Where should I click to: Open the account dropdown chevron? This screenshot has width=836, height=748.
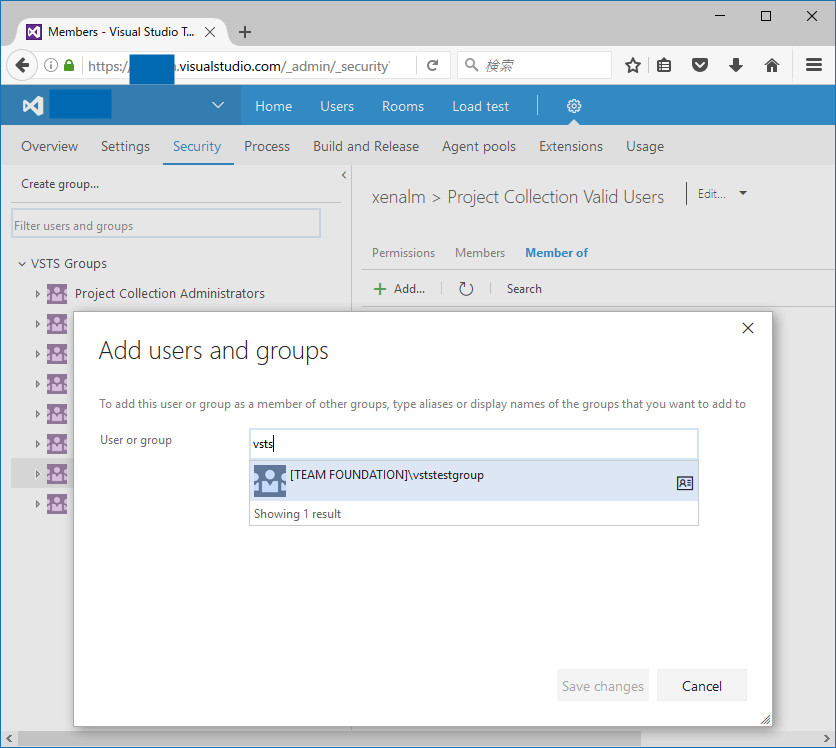pyautogui.click(x=218, y=105)
